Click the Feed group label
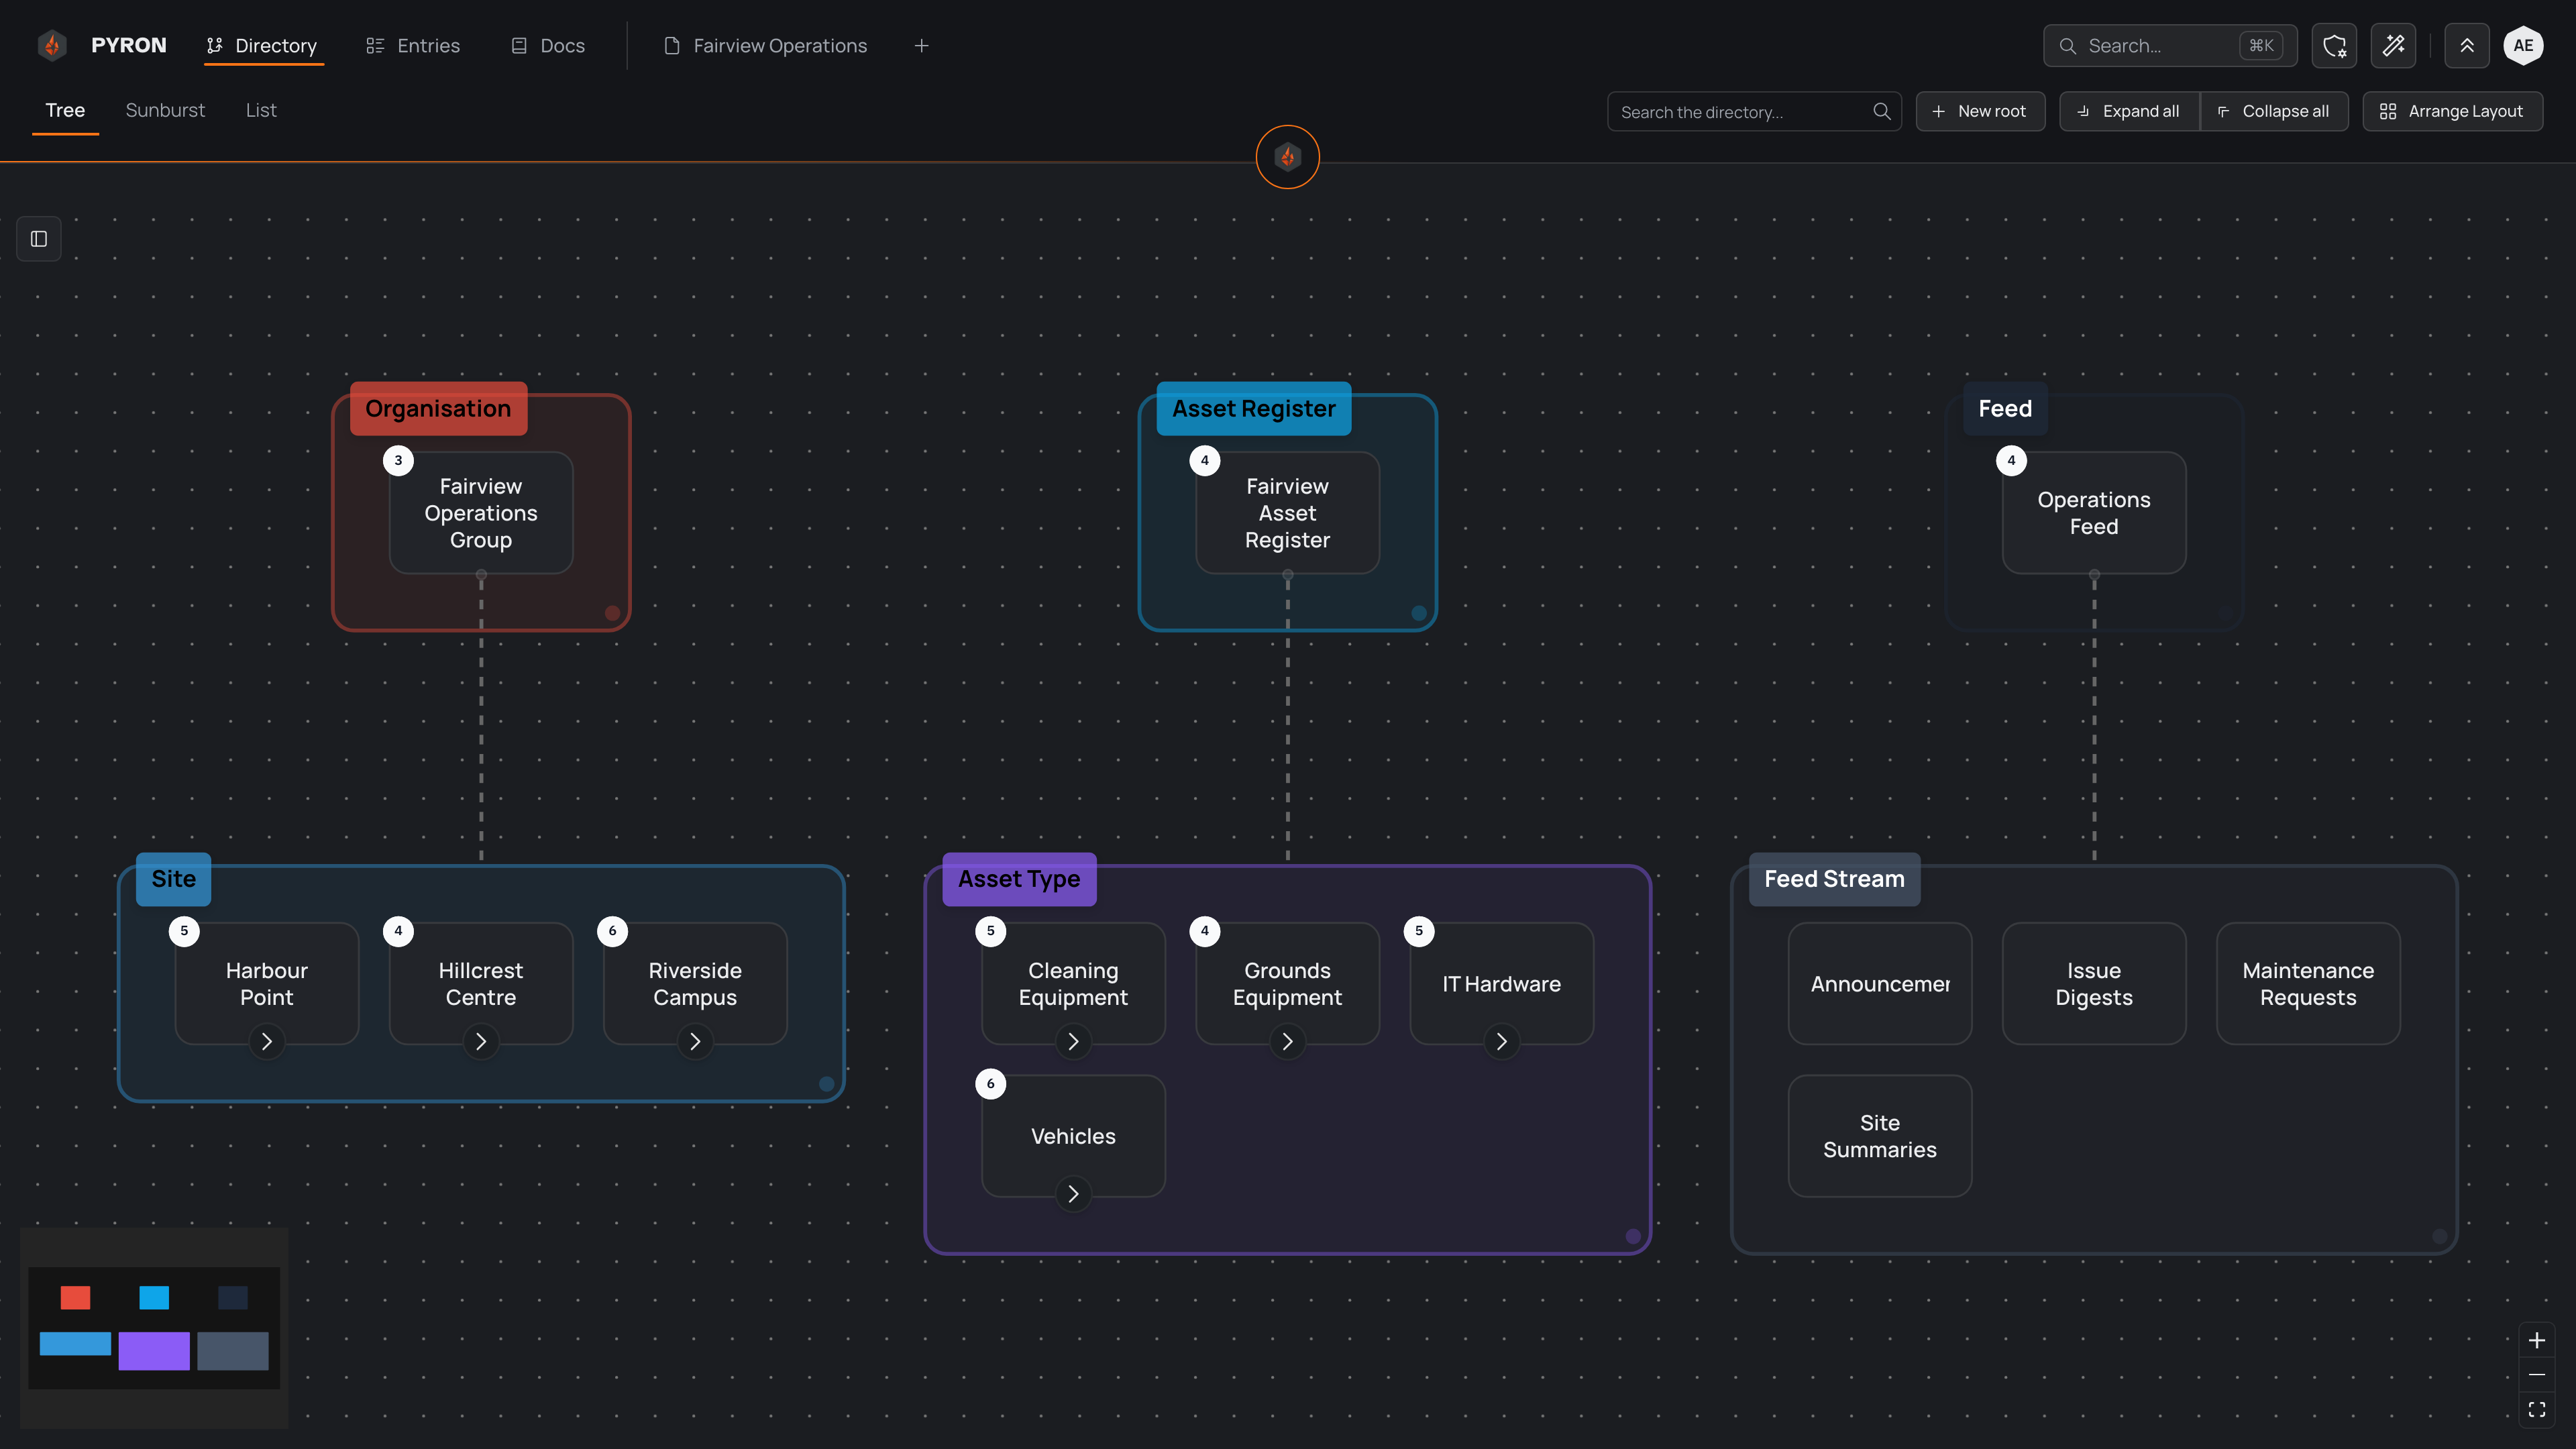 click(x=2005, y=408)
